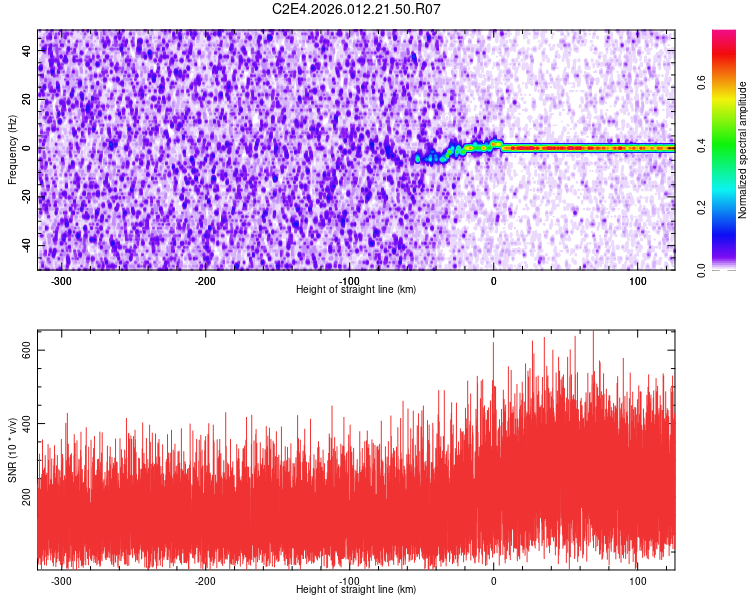This screenshot has width=750, height=600.
Task: Click the -200 tick label under the SNR plot
Action: (205, 580)
